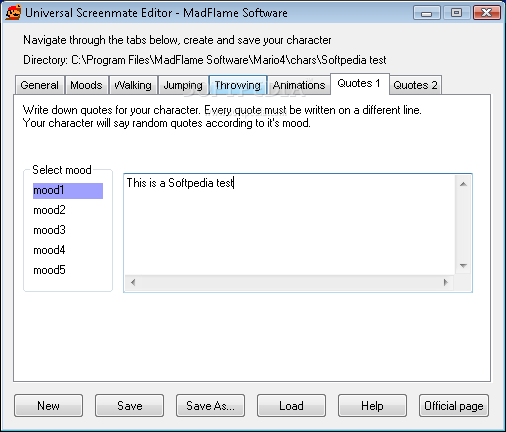Viewport: 506px width, 432px height.
Task: Open the Throwing tab
Action: pyautogui.click(x=238, y=85)
